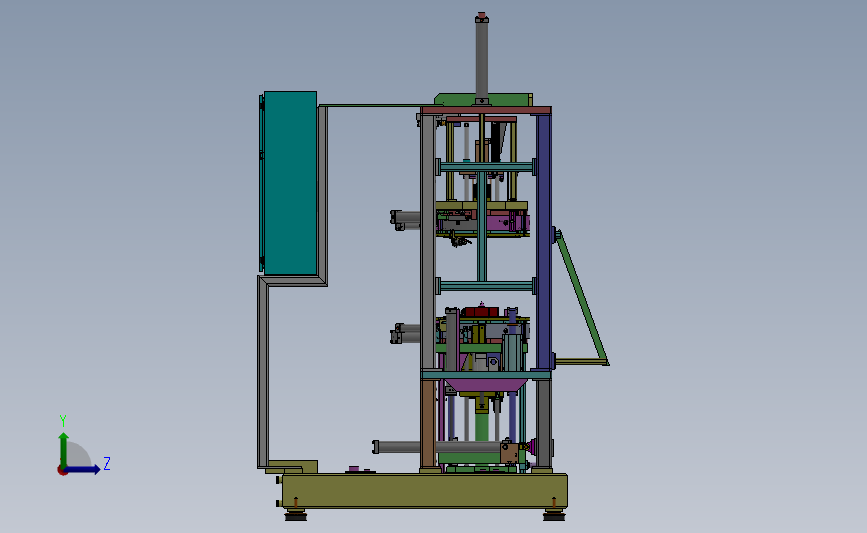The image size is (867, 533).
Task: Select the olive base frame of machine
Action: coord(425,490)
